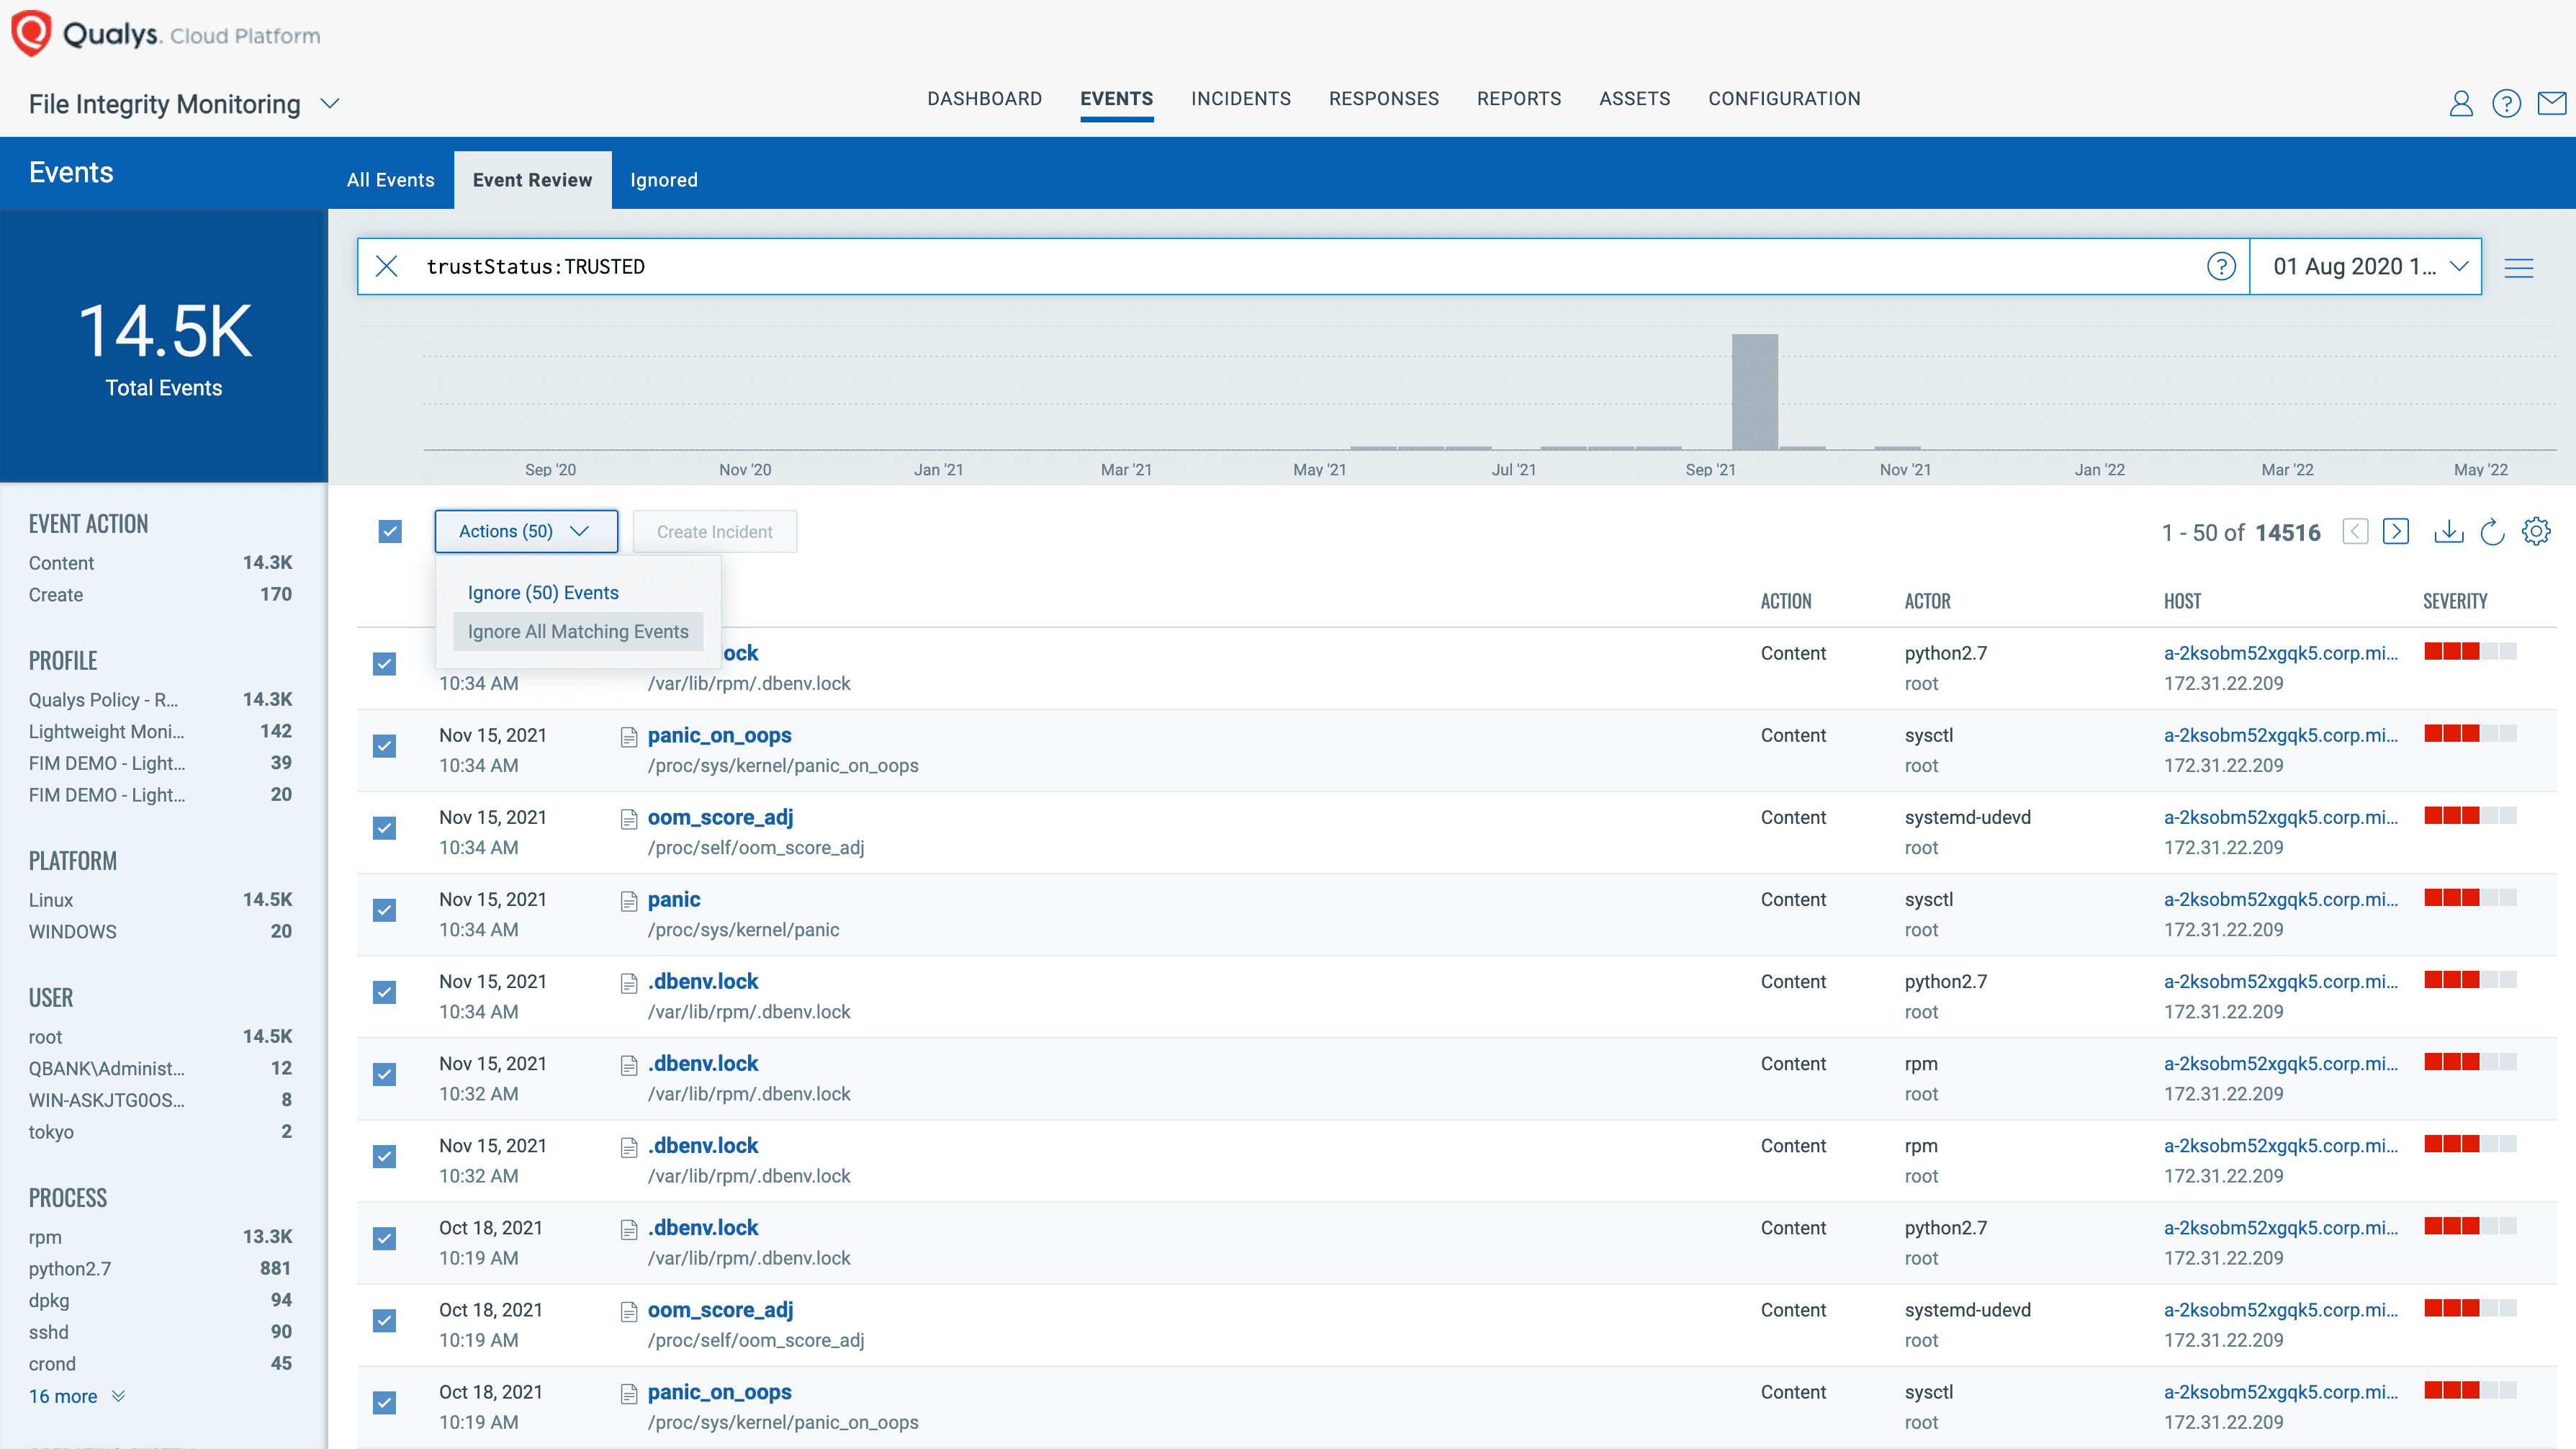
Task: Open the REPORTS menu
Action: pos(1518,98)
